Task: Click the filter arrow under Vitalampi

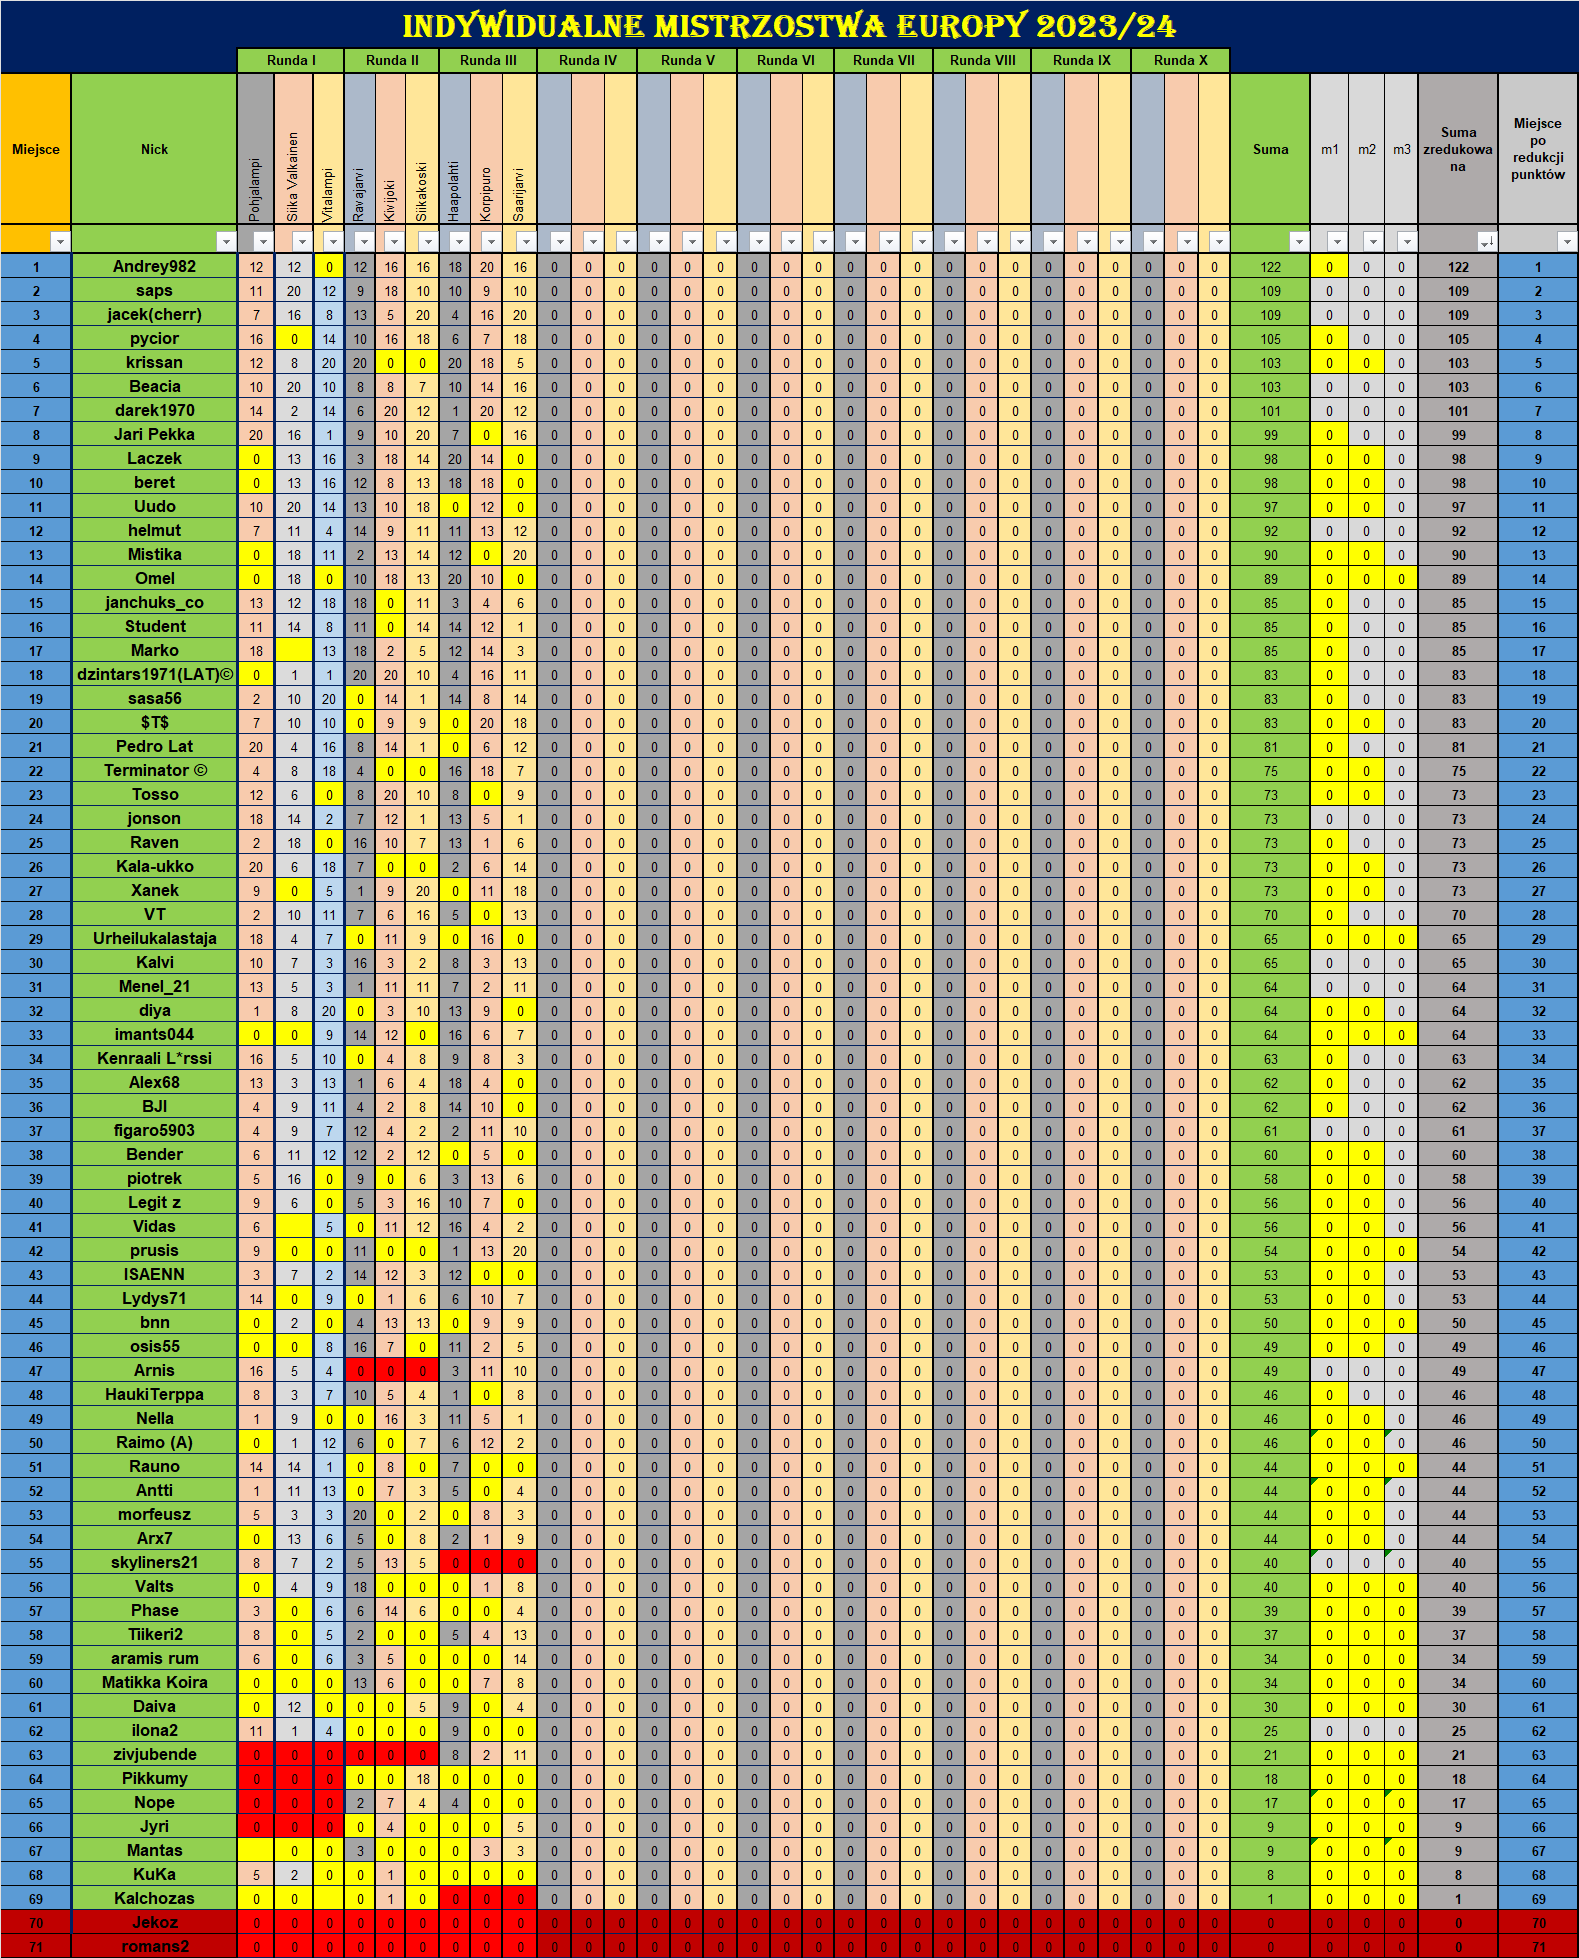Action: pos(332,241)
